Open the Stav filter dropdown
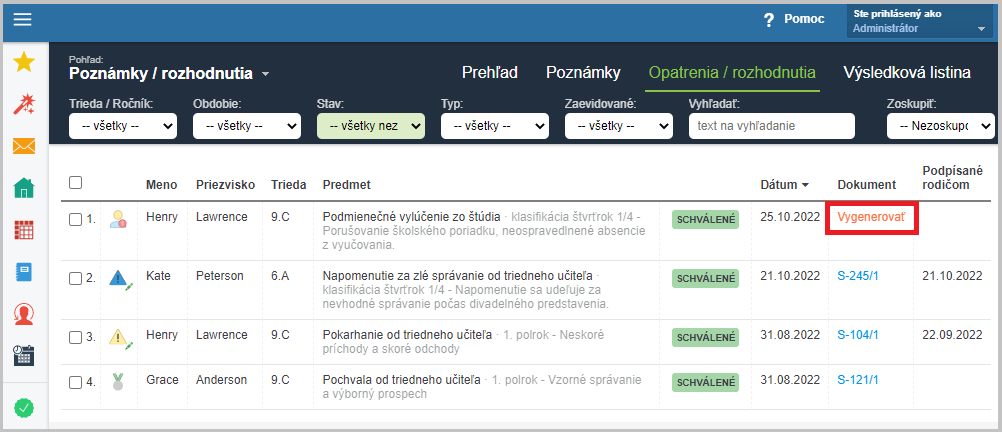Viewport: 1002px width, 432px height. click(x=371, y=126)
